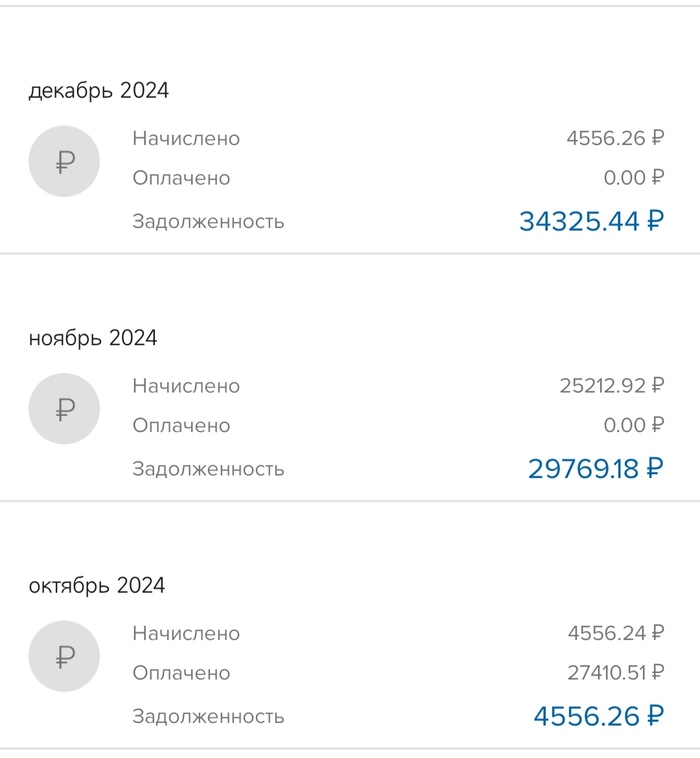The height and width of the screenshot is (758, 700).
Task: Tap the charged amount 25212.92 ₽
Action: click(611, 386)
